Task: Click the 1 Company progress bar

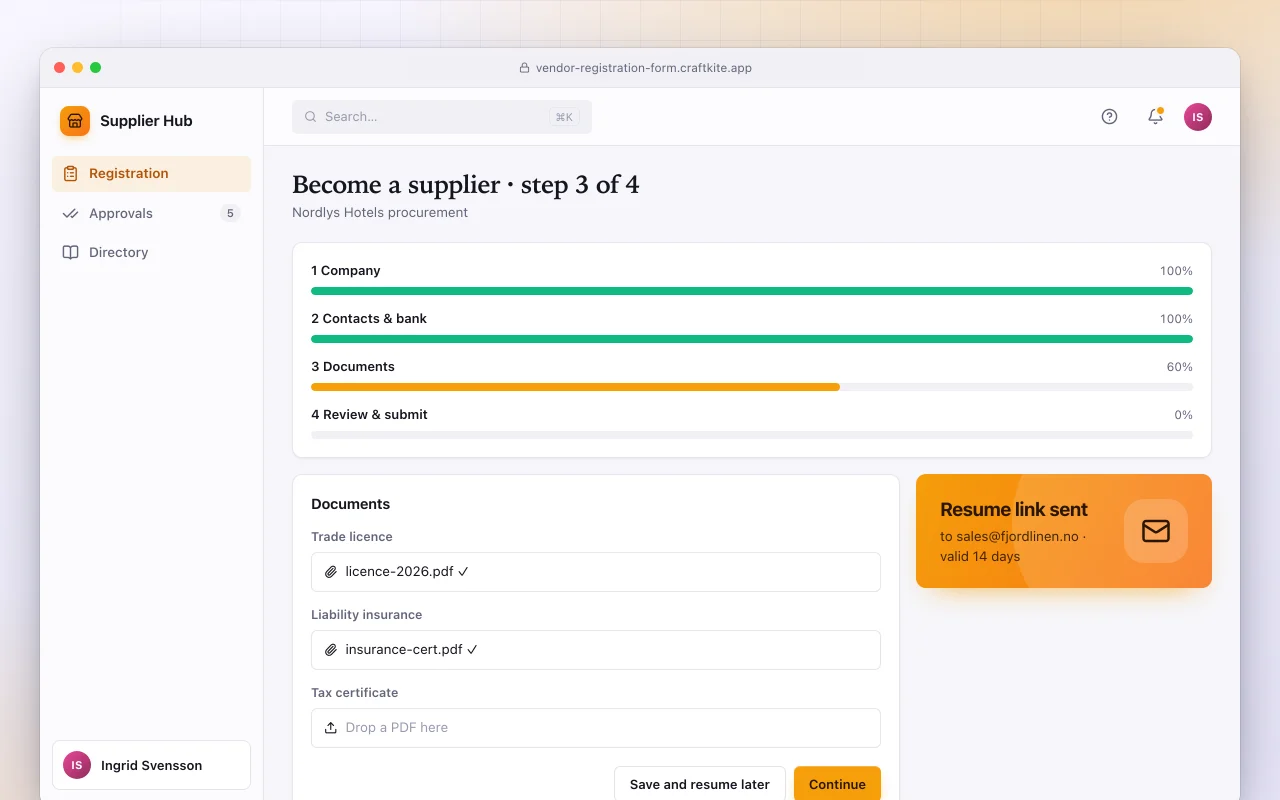Action: [752, 291]
